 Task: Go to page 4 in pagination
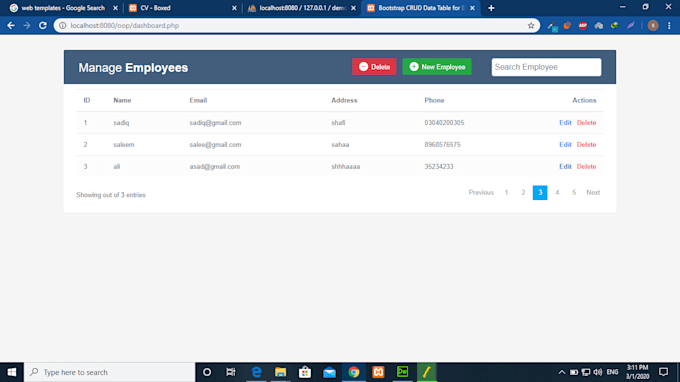(557, 193)
